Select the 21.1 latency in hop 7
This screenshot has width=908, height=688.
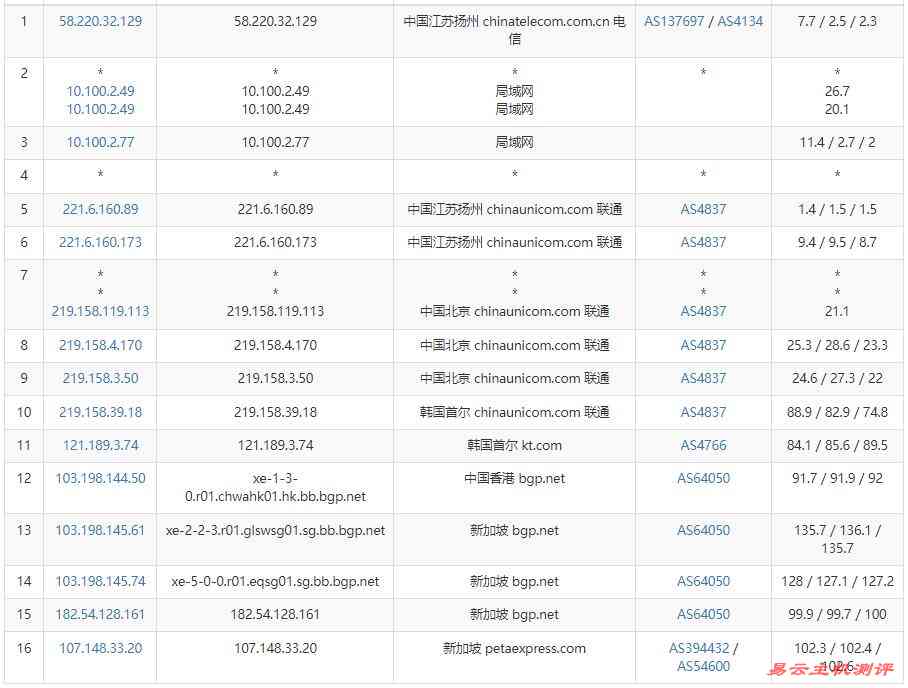(x=837, y=312)
